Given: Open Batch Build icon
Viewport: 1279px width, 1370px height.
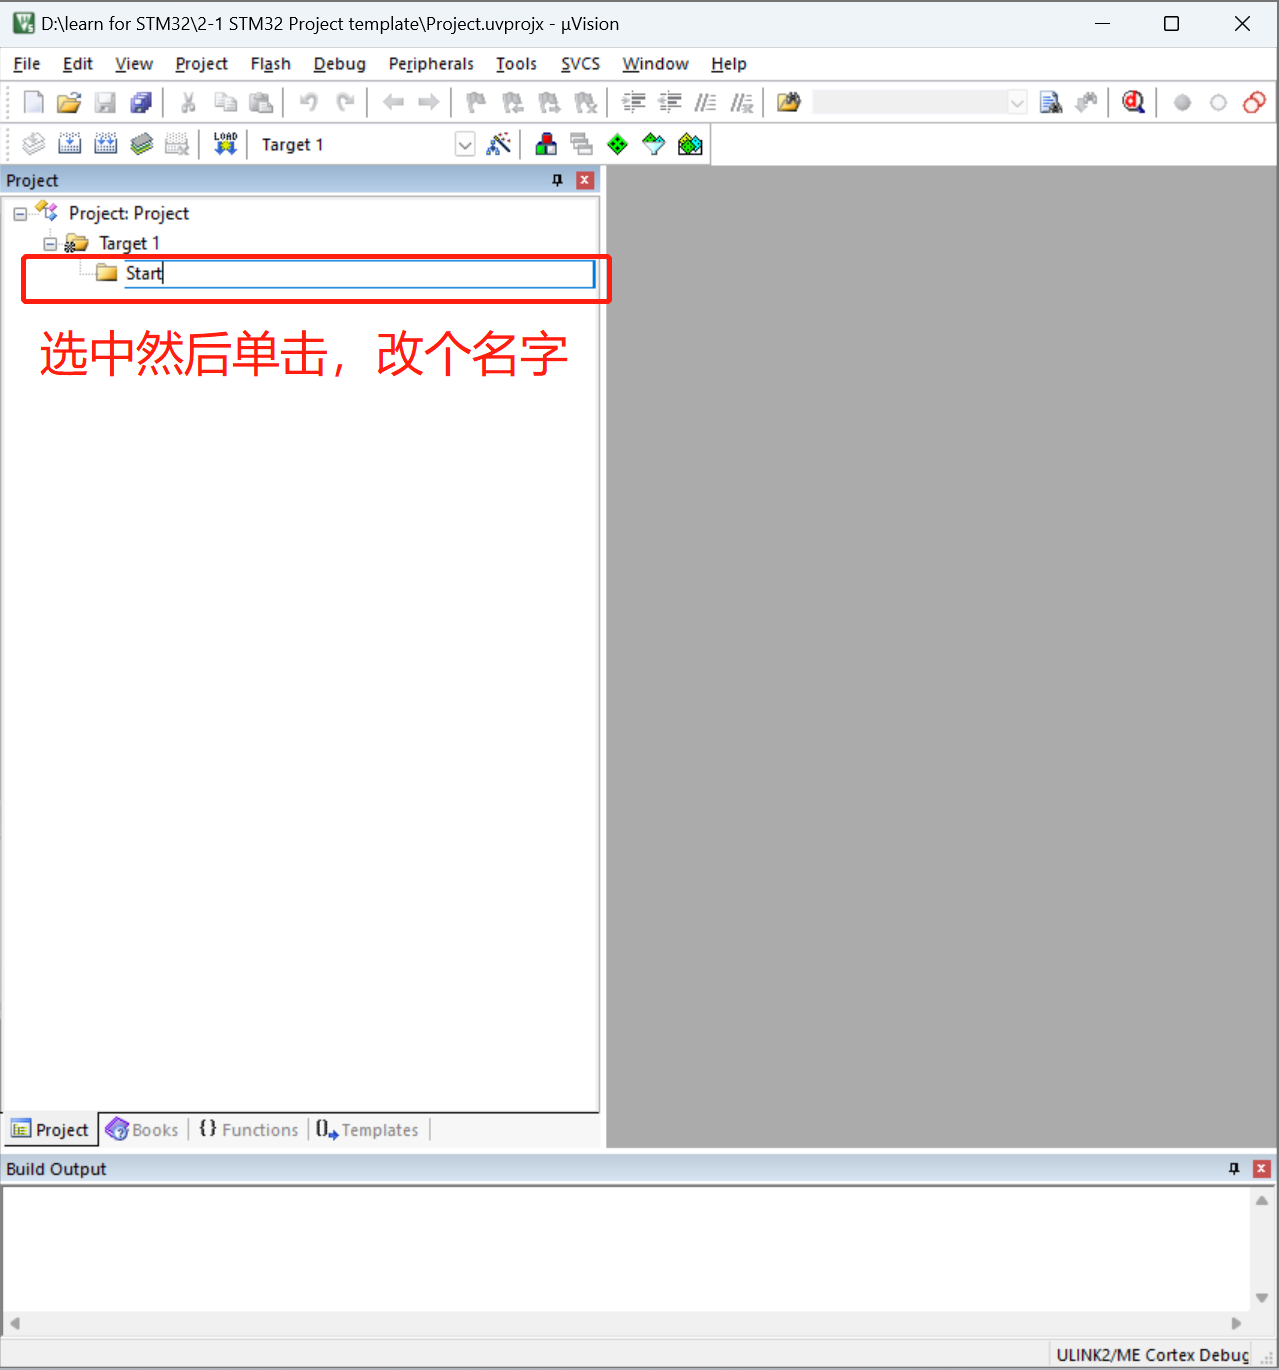Looking at the screenshot, I should [x=141, y=144].
